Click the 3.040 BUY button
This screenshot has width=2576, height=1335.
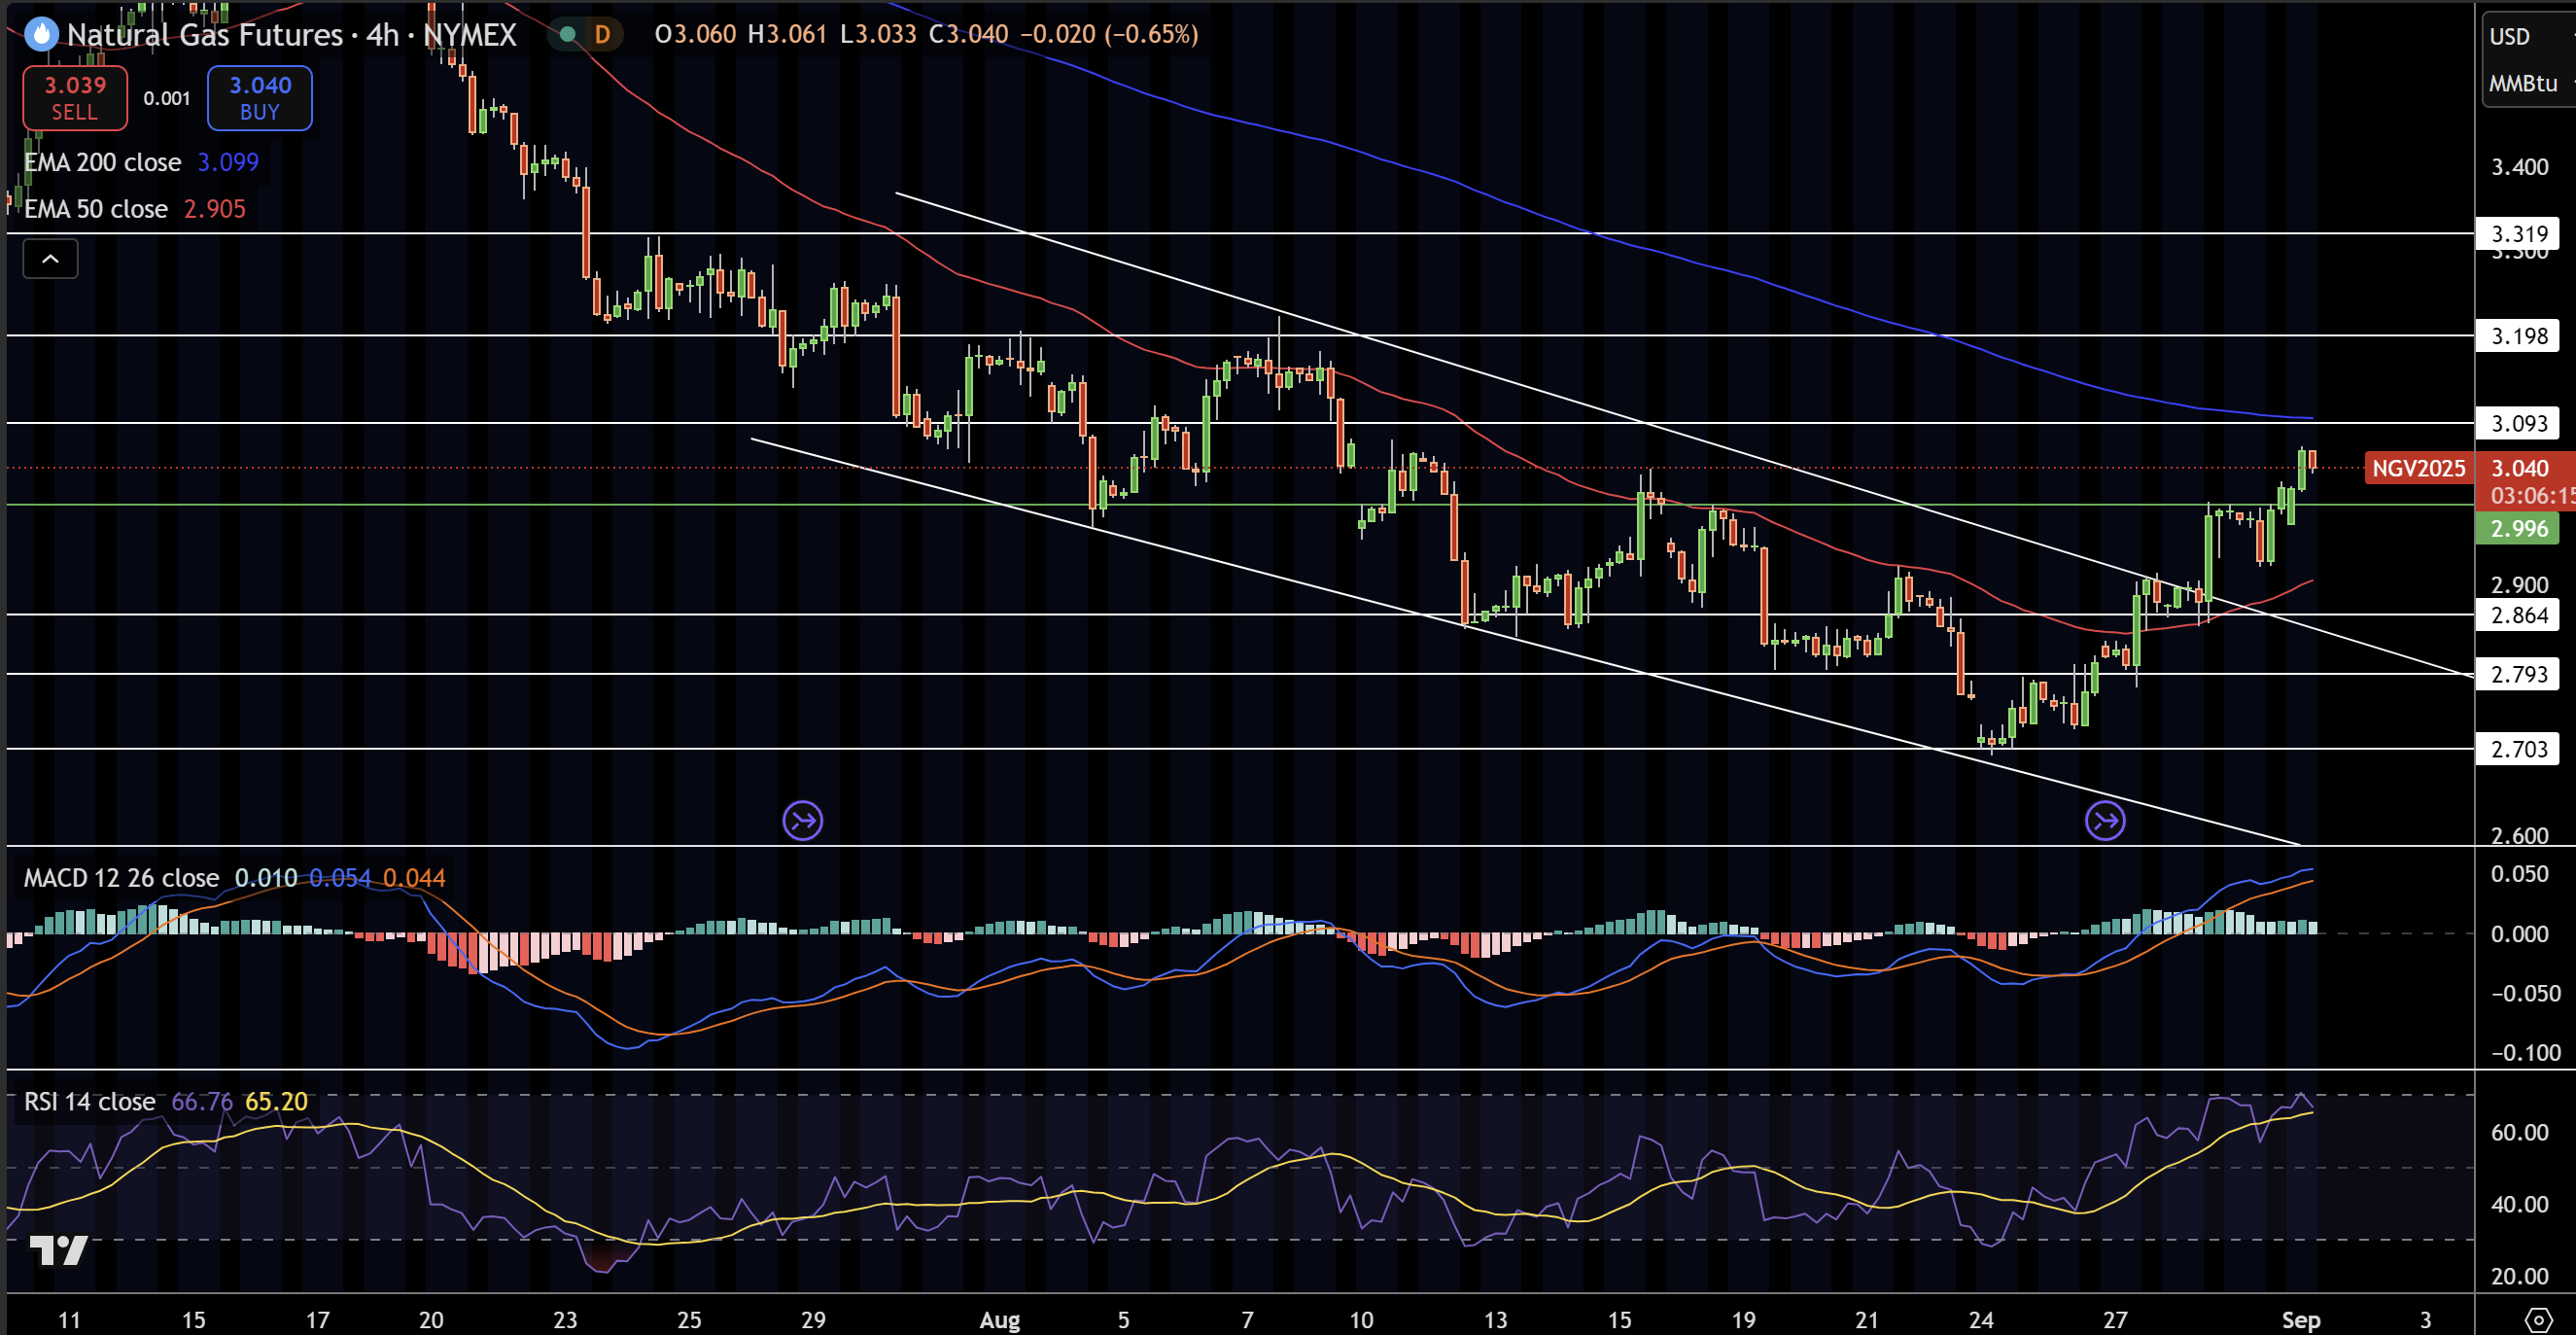(x=260, y=98)
